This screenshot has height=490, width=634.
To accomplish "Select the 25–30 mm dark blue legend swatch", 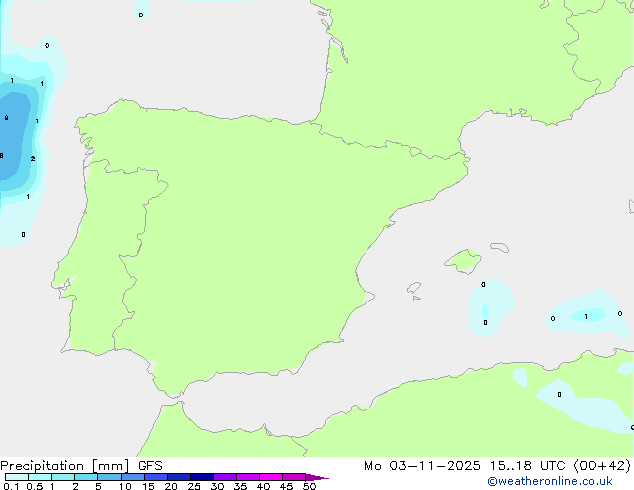I will (201, 477).
